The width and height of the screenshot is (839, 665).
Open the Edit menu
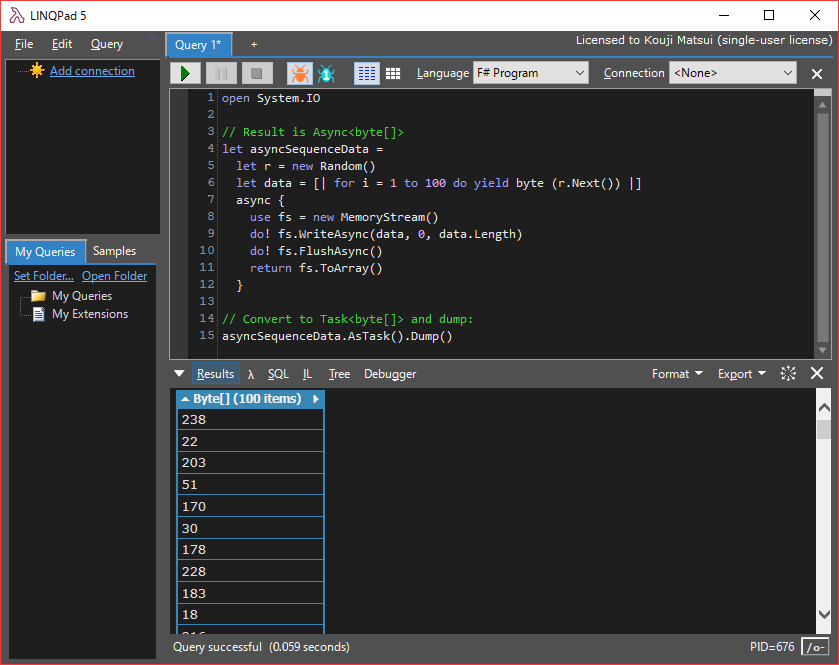(62, 44)
